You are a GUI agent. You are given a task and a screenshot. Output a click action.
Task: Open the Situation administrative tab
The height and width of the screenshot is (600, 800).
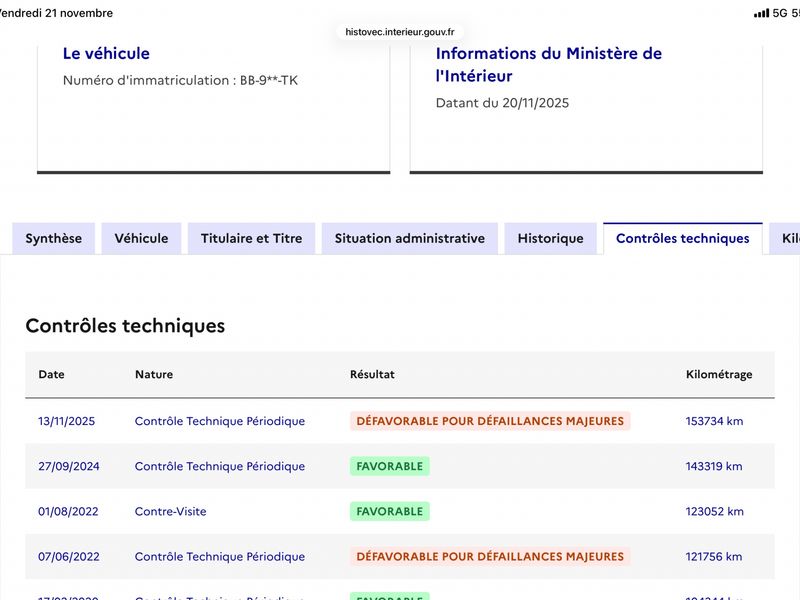pos(409,238)
